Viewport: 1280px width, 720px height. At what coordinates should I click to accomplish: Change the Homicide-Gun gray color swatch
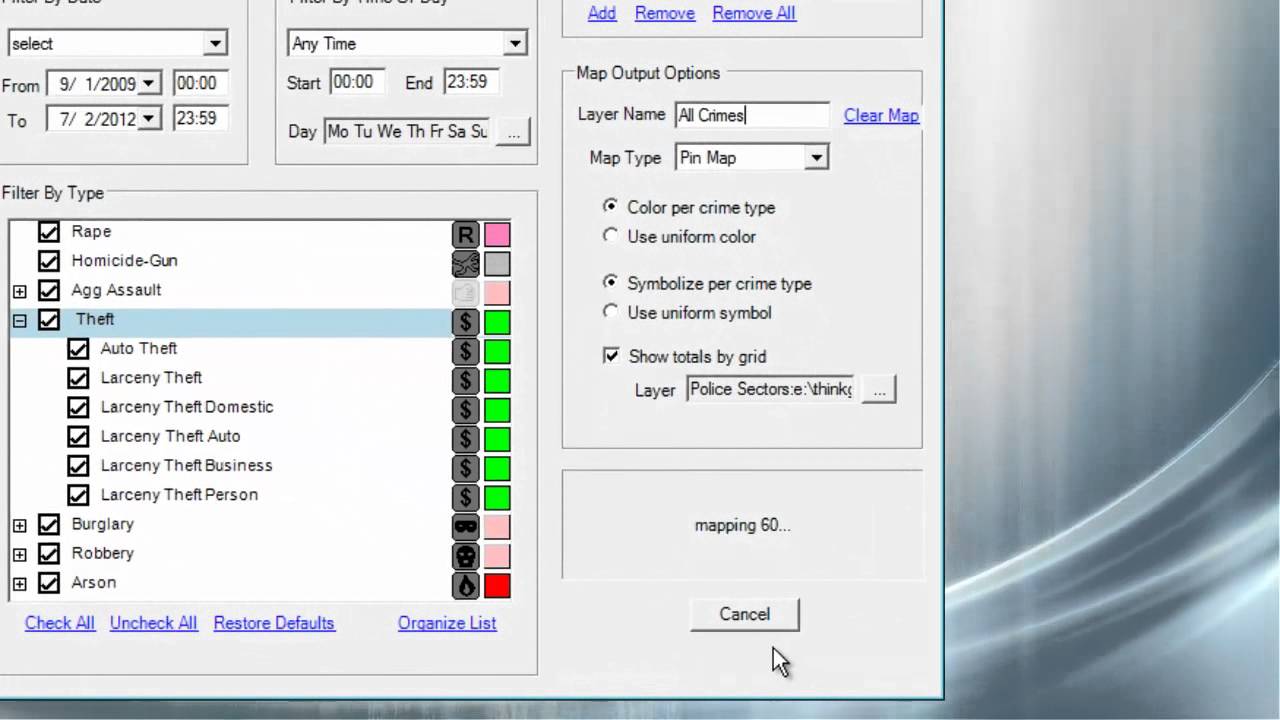pos(497,264)
